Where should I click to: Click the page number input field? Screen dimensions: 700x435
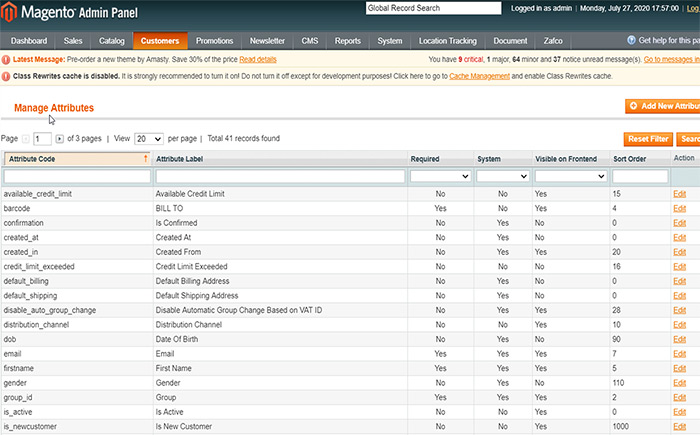pyautogui.click(x=42, y=139)
